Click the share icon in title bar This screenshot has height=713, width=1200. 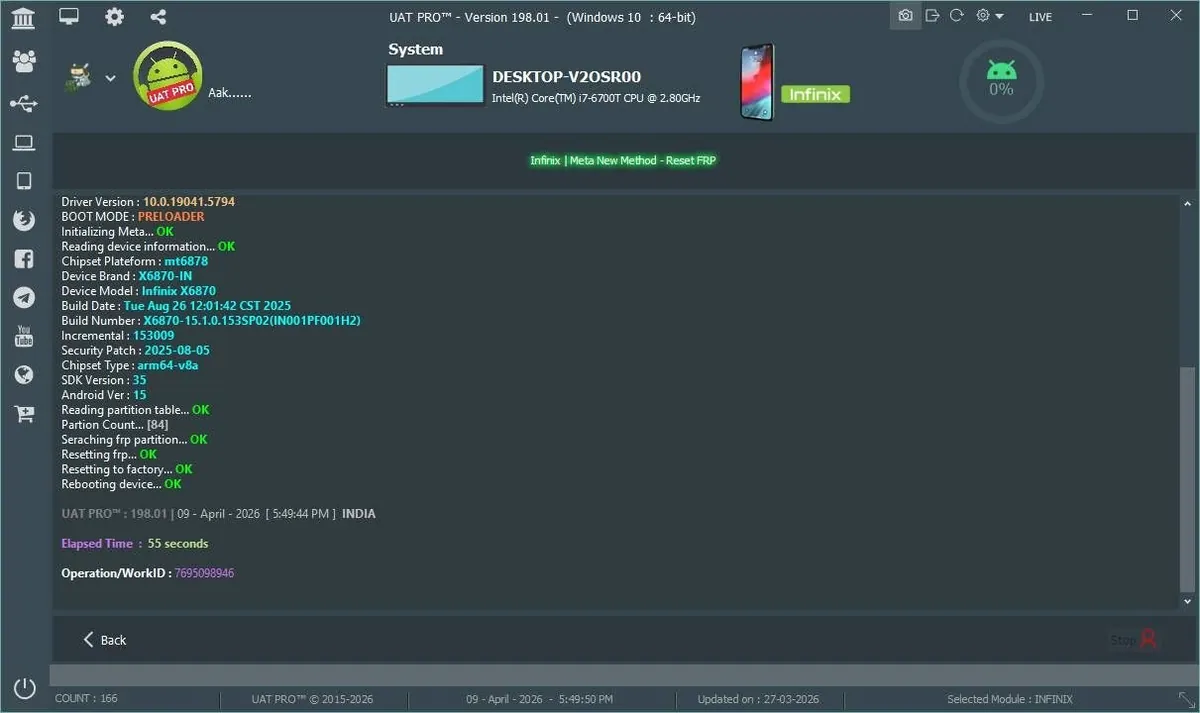[x=158, y=16]
